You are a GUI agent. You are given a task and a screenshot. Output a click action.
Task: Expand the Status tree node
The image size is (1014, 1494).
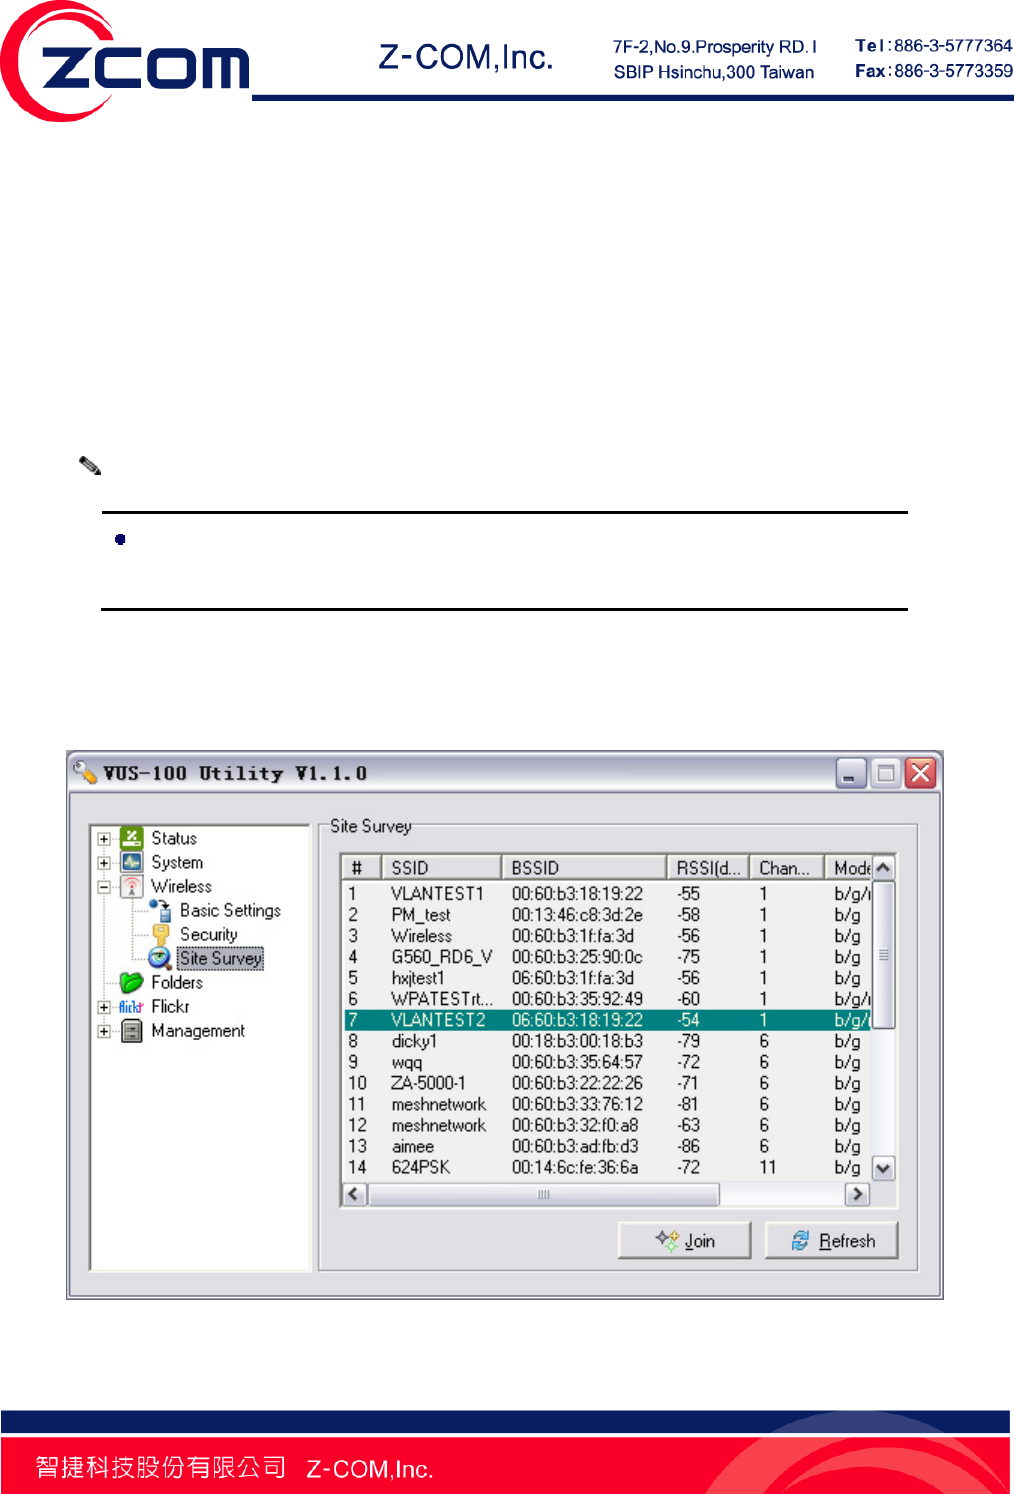point(104,839)
